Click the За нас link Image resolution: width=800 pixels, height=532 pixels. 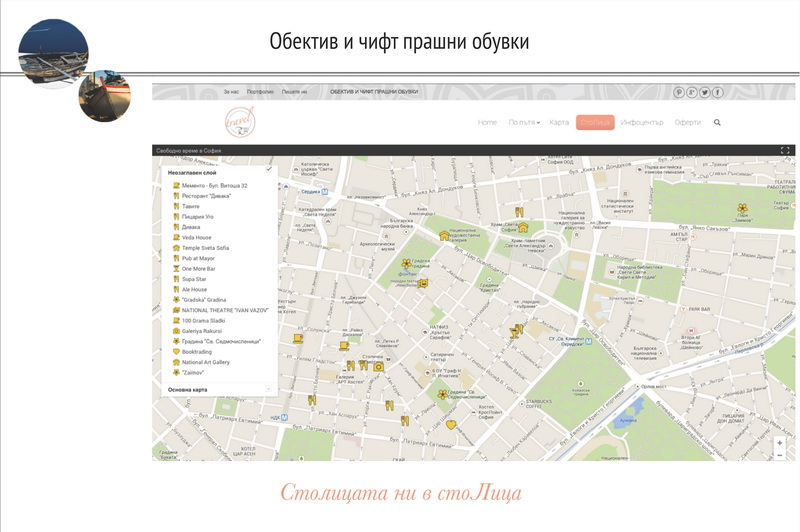231,92
